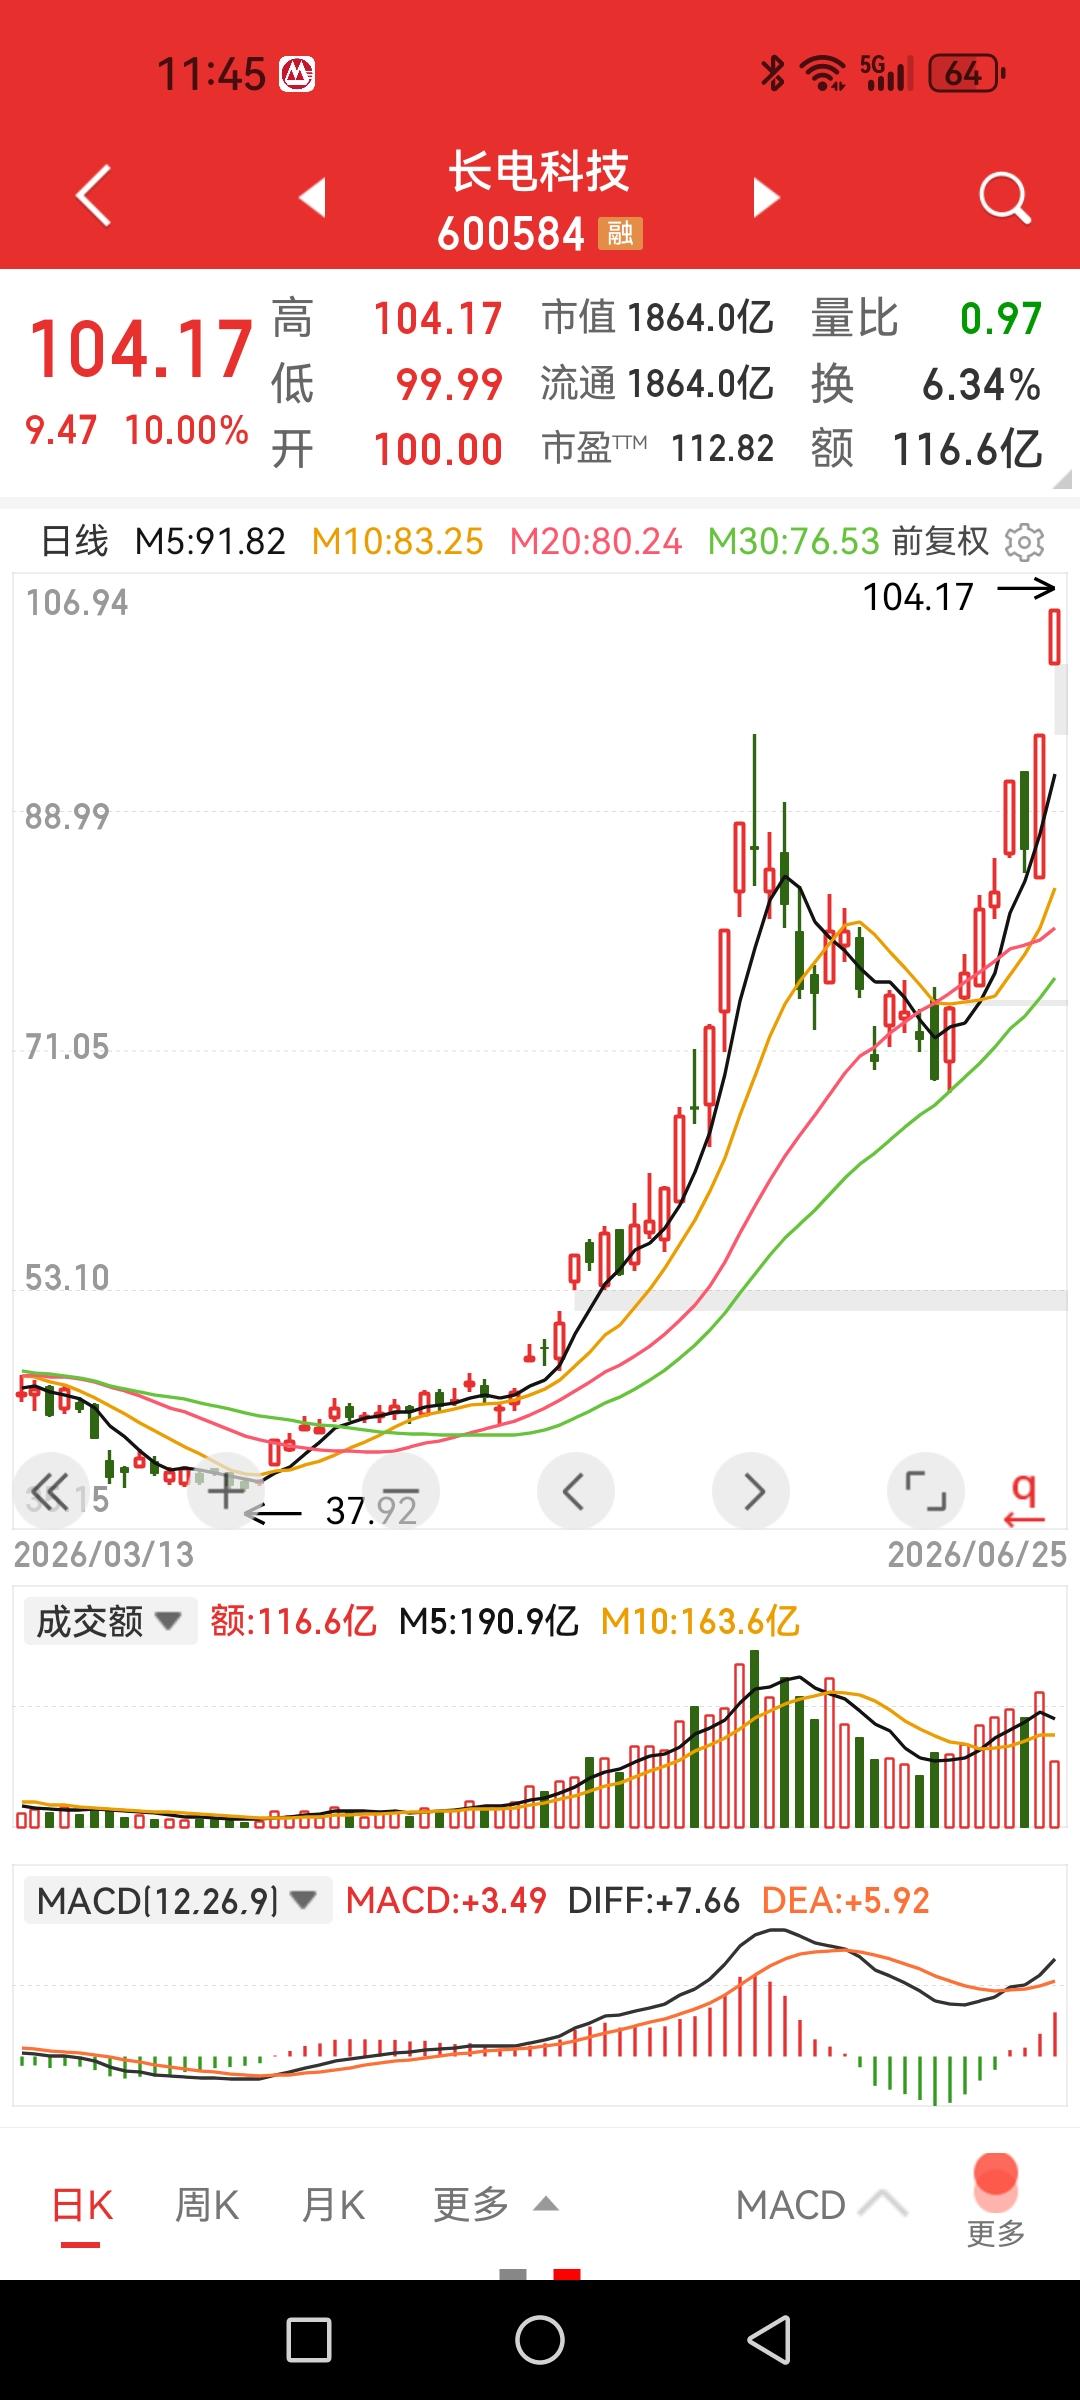Screen dimensions: 1080x2400
Task: Switch 前复权 adjustment mode
Action: pos(940,541)
